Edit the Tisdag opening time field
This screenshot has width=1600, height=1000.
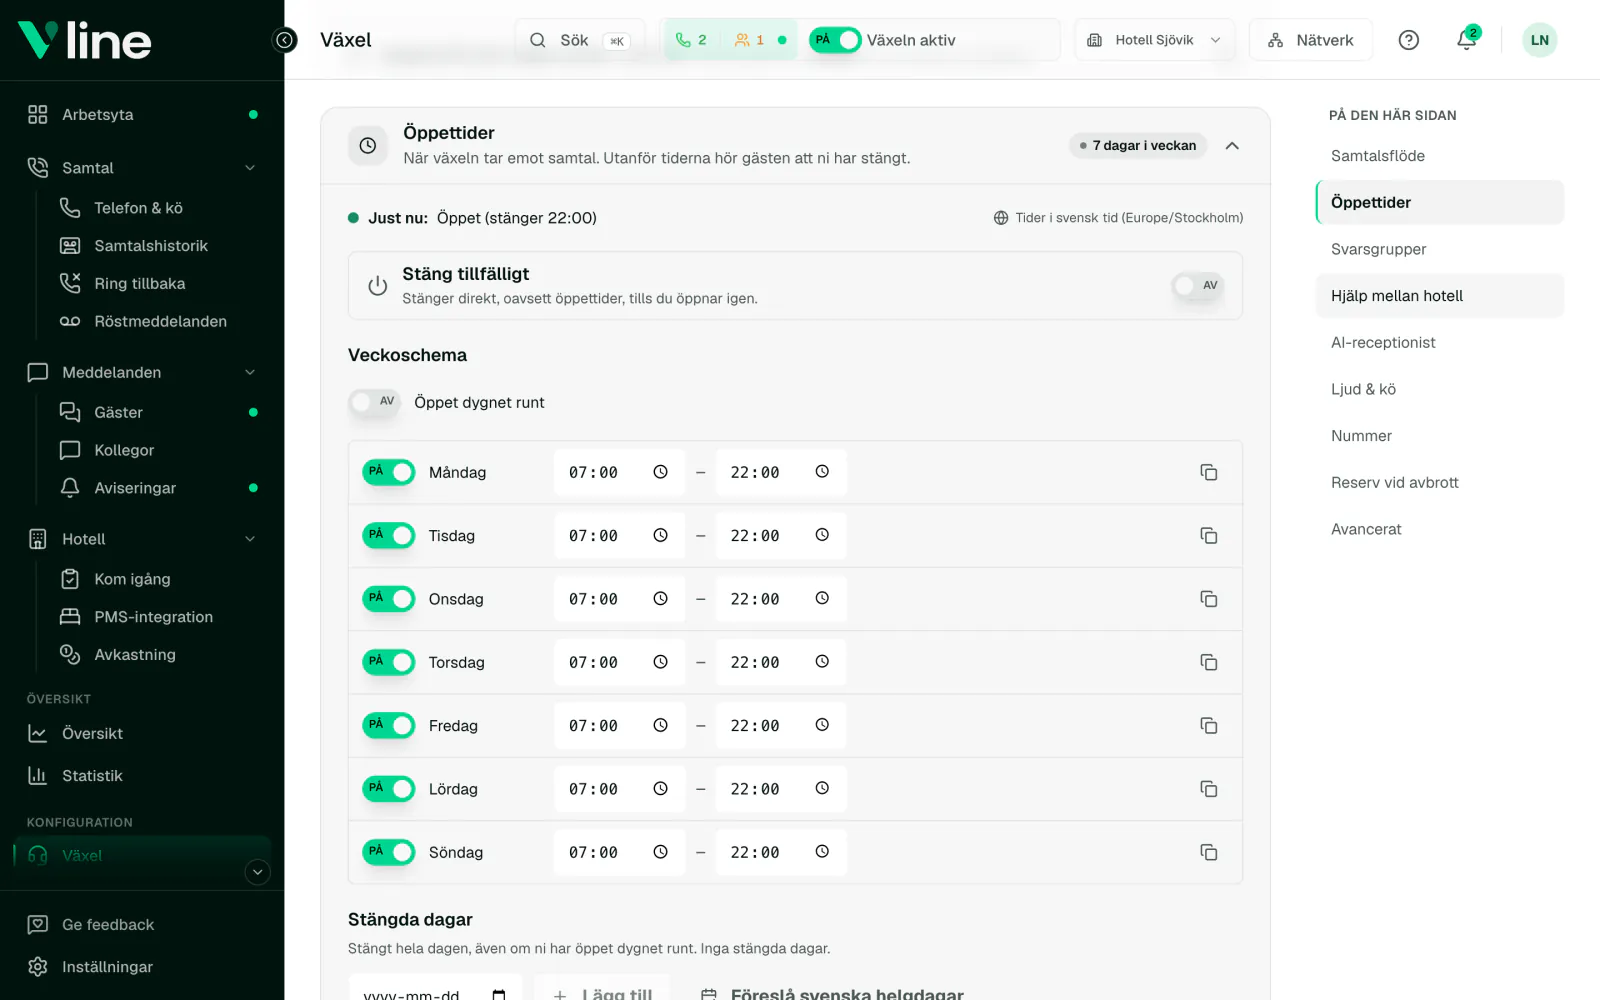tap(619, 536)
